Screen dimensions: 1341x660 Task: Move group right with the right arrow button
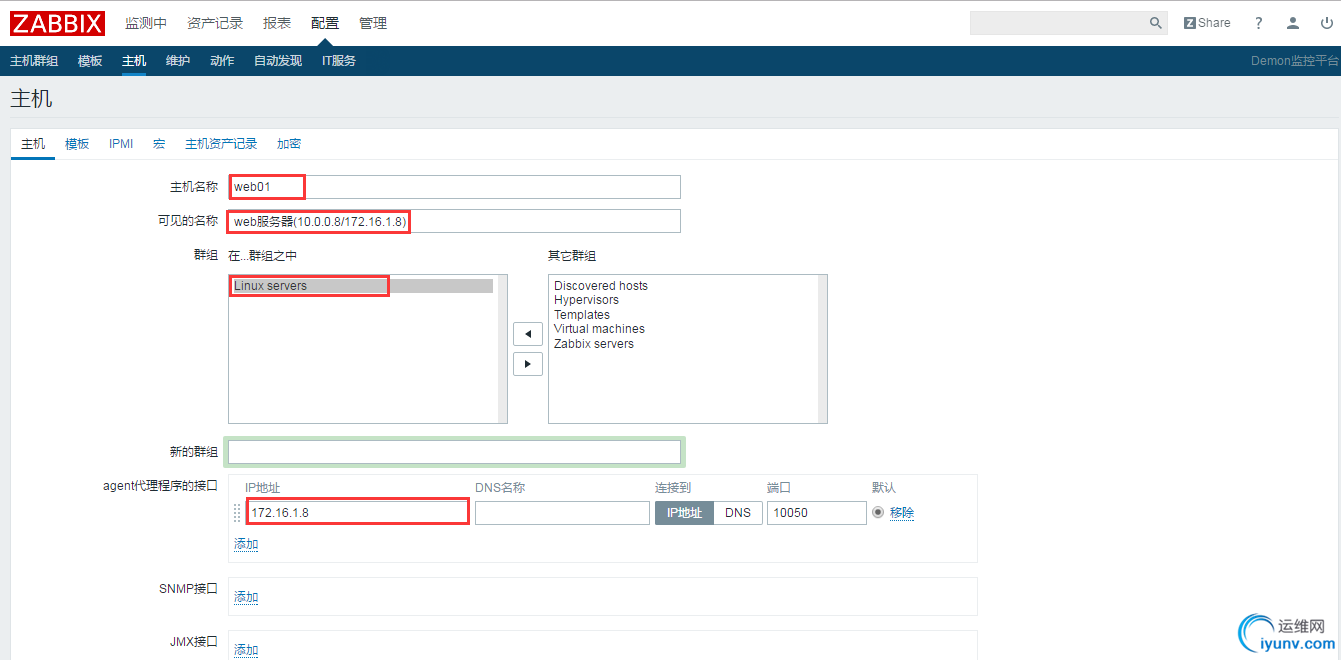pos(528,364)
